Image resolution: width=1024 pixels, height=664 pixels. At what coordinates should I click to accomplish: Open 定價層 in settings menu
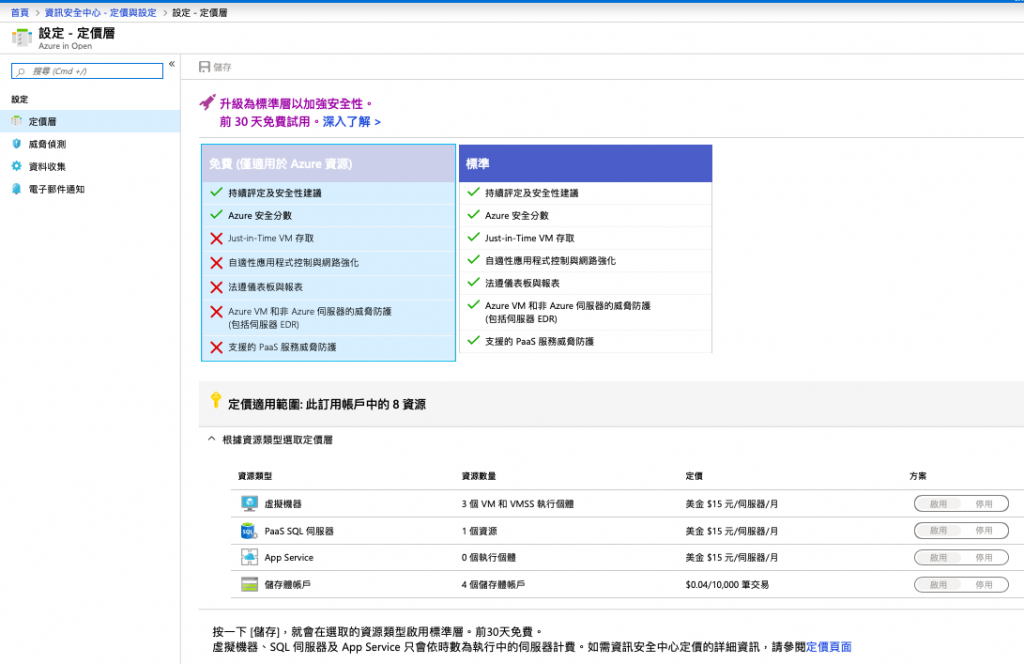point(90,121)
